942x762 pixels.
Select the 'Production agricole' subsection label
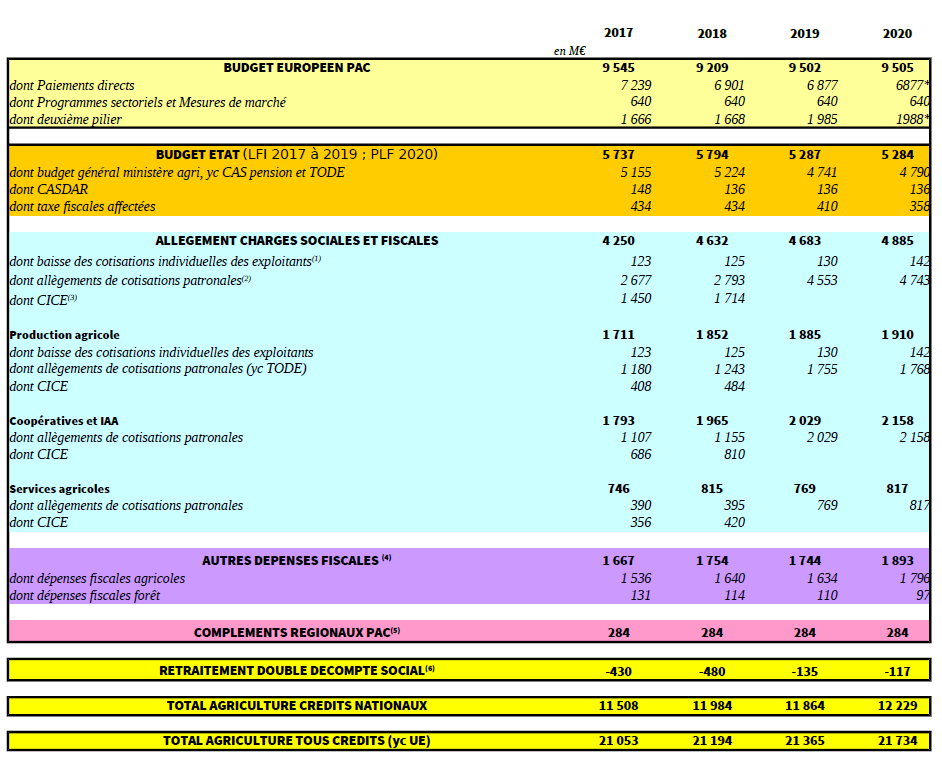pos(64,335)
